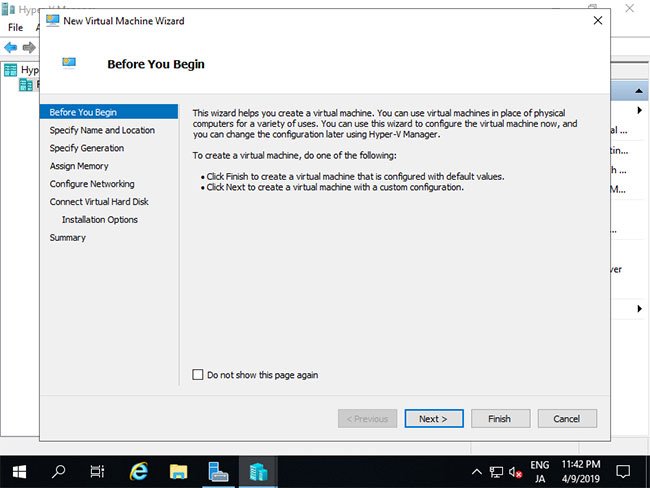Viewport: 650px width, 488px height.
Task: Jump to the 'Assign Memory' step
Action: pyautogui.click(x=79, y=166)
